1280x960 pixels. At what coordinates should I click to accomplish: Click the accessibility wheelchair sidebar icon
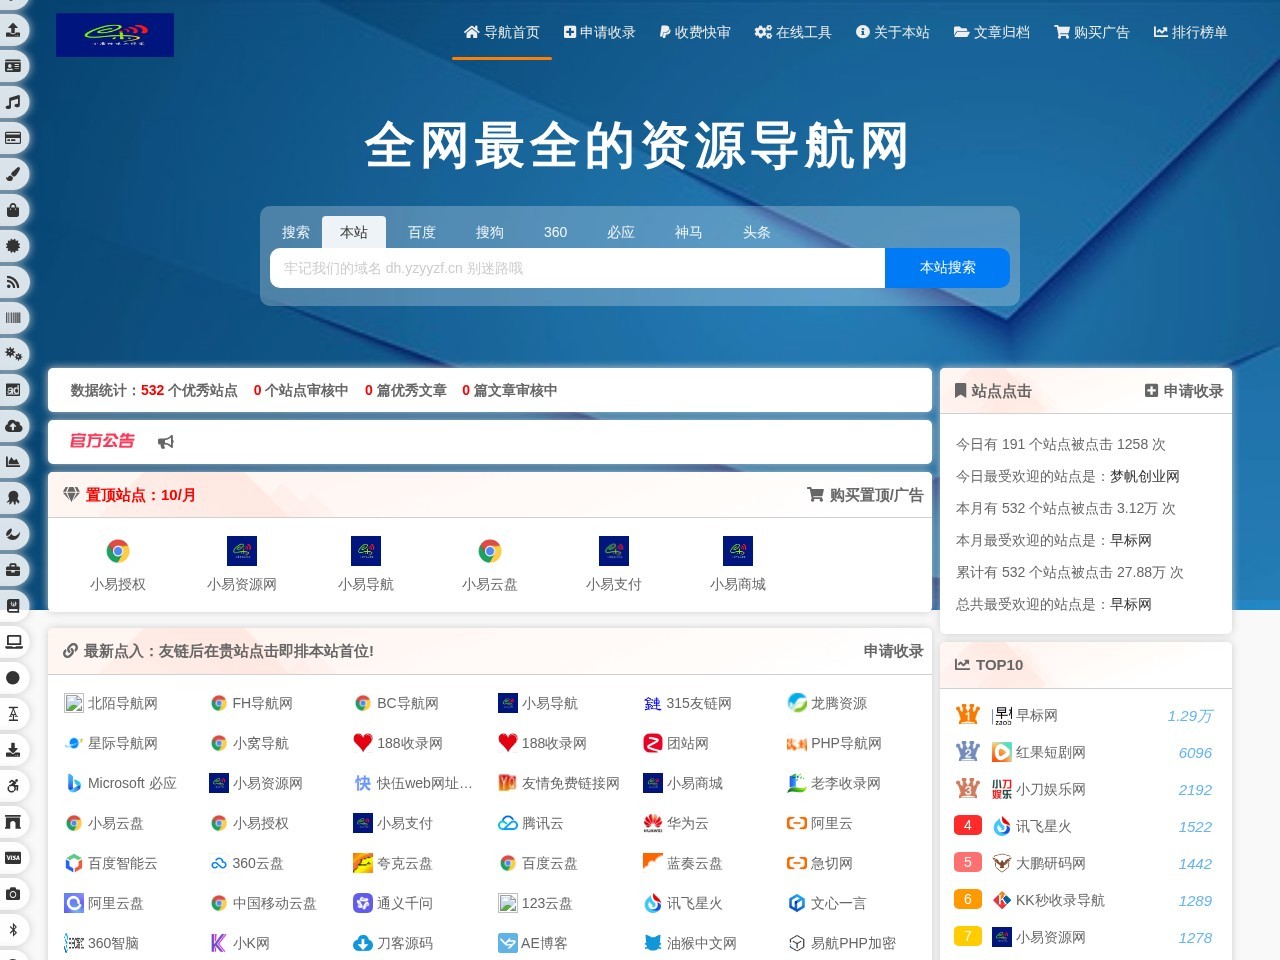point(13,786)
